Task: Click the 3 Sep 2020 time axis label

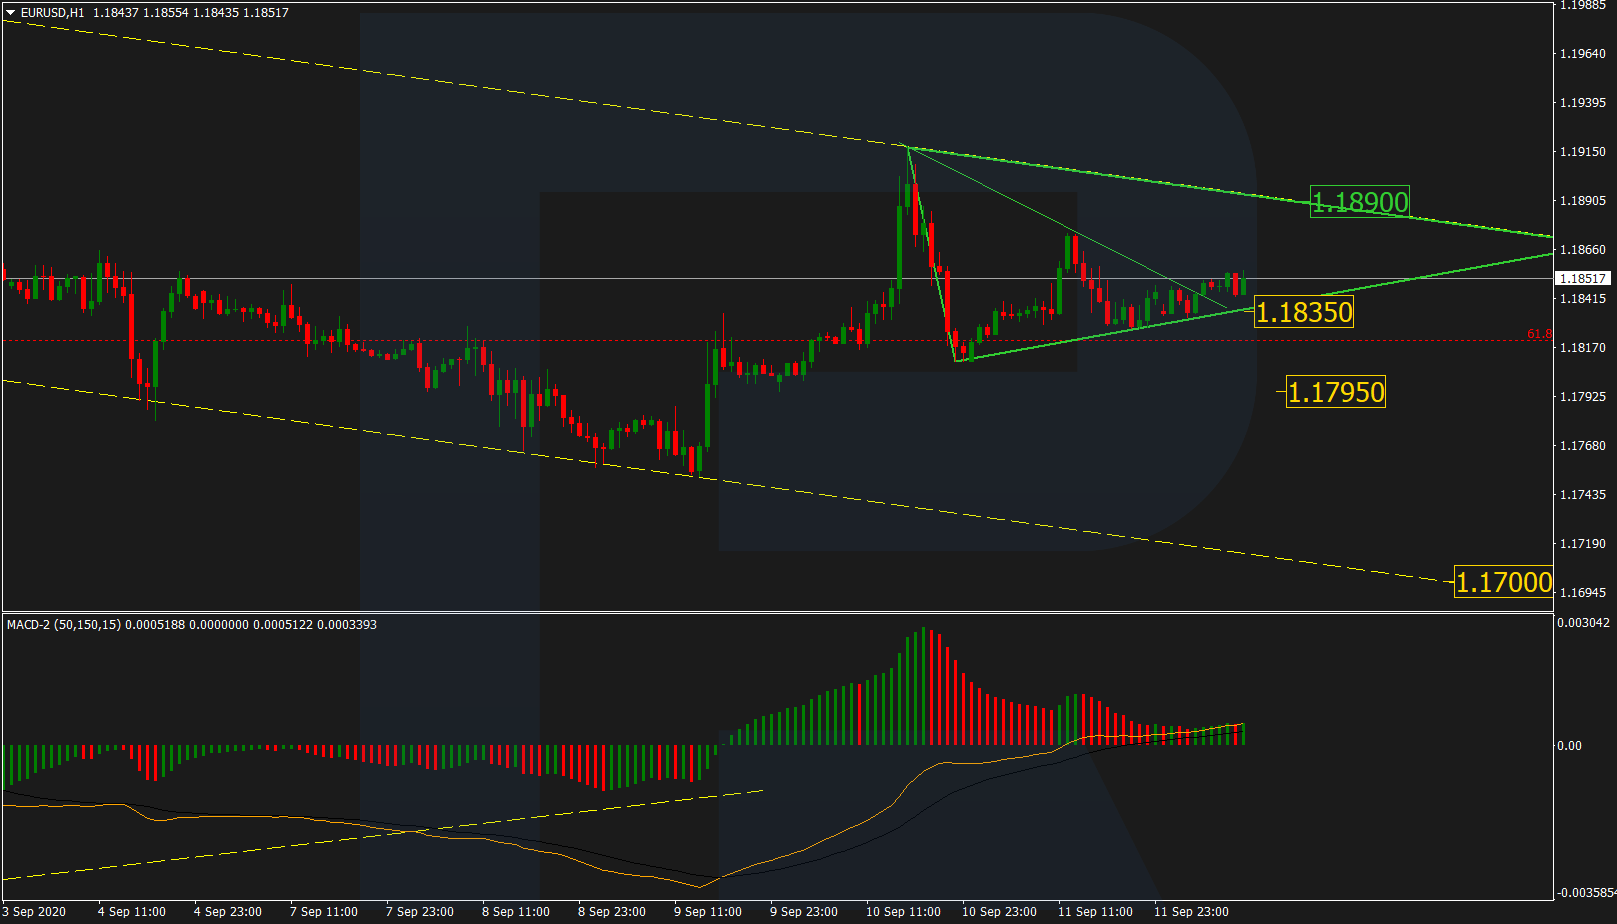Action: point(34,912)
